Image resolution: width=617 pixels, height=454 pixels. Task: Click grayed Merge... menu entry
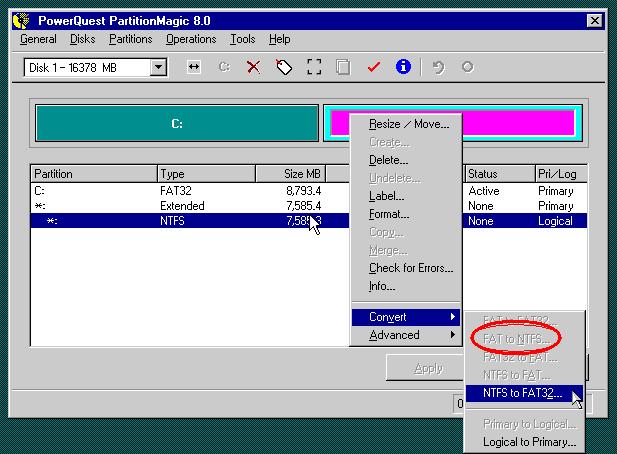point(406,250)
